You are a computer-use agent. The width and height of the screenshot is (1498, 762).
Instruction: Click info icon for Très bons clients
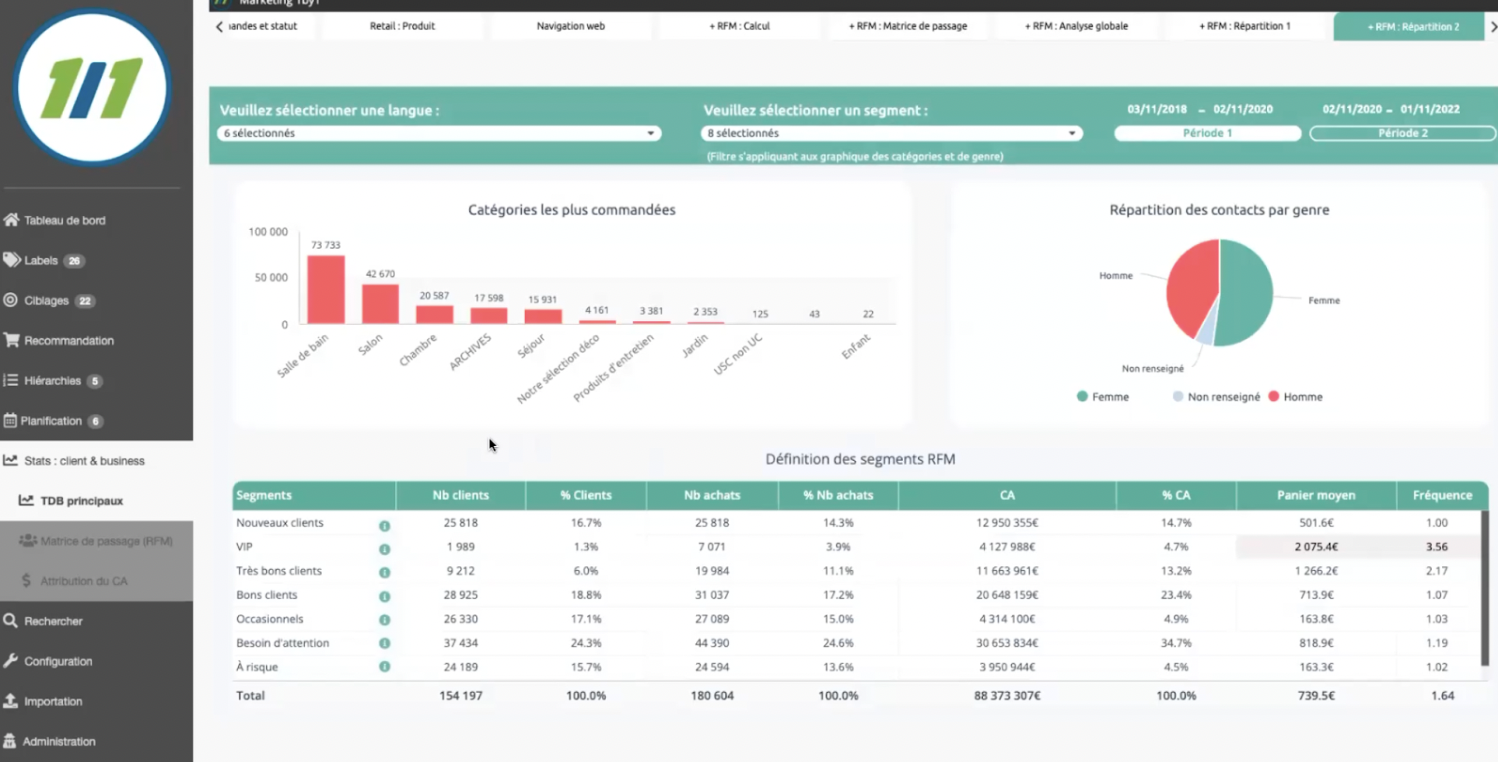coord(384,573)
